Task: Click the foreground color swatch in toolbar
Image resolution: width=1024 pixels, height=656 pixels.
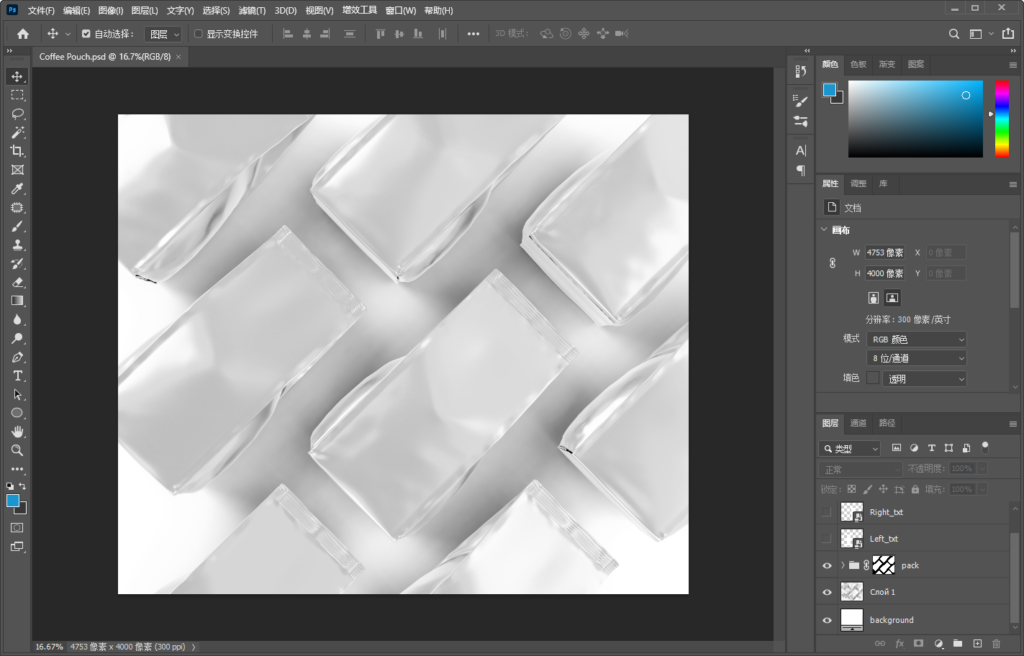Action: [12, 500]
